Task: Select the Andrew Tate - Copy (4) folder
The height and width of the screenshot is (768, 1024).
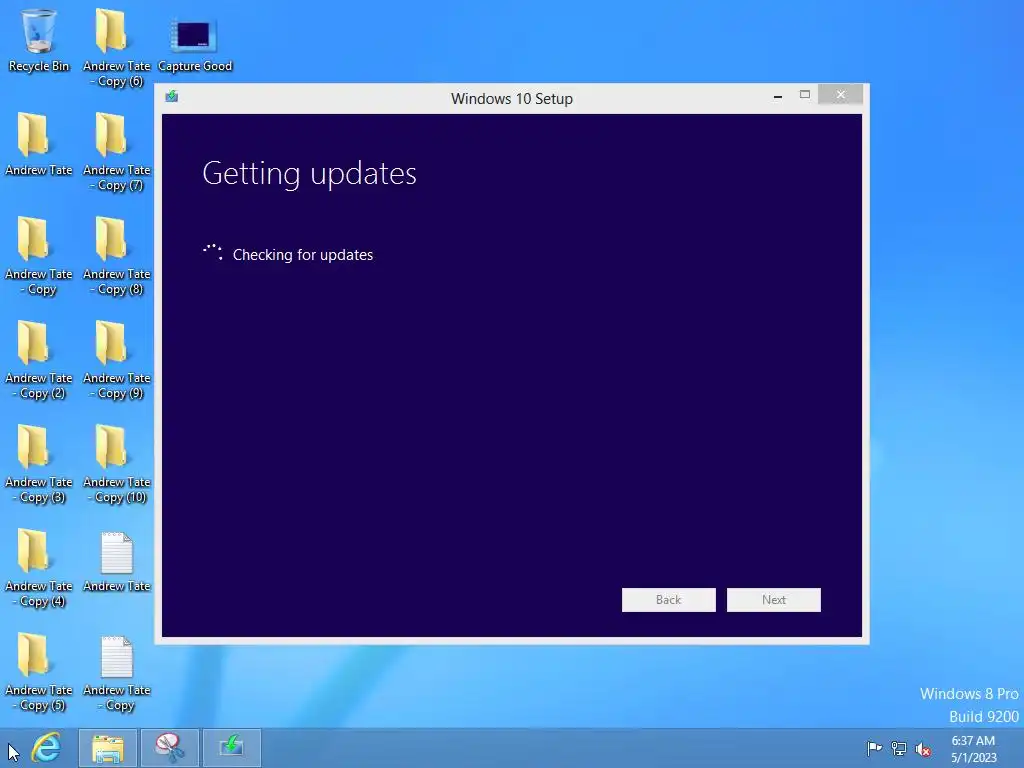Action: point(39,568)
